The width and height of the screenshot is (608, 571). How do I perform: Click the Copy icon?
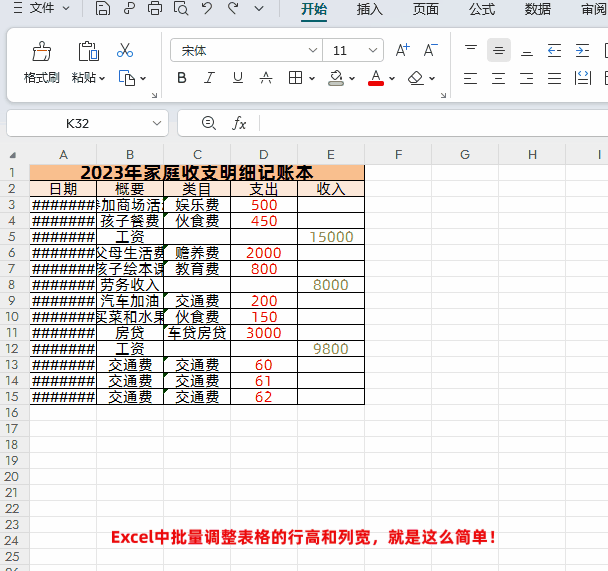pyautogui.click(x=127, y=78)
